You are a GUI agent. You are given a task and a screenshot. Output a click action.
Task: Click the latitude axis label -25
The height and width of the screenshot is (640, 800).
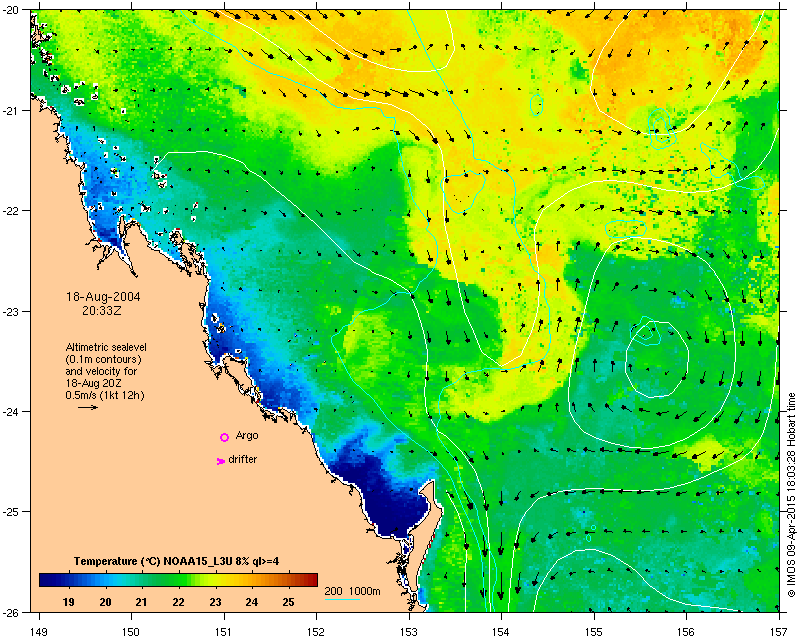pos(12,512)
